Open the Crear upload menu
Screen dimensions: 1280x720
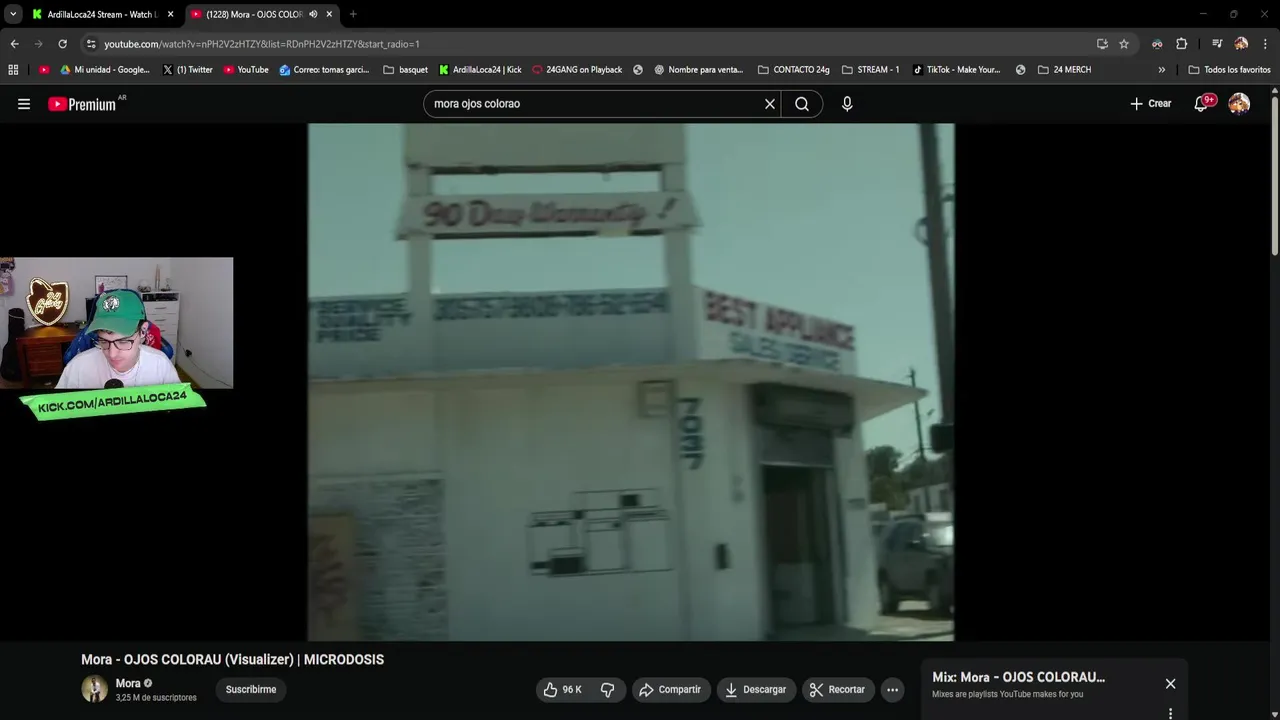[x=1151, y=104]
